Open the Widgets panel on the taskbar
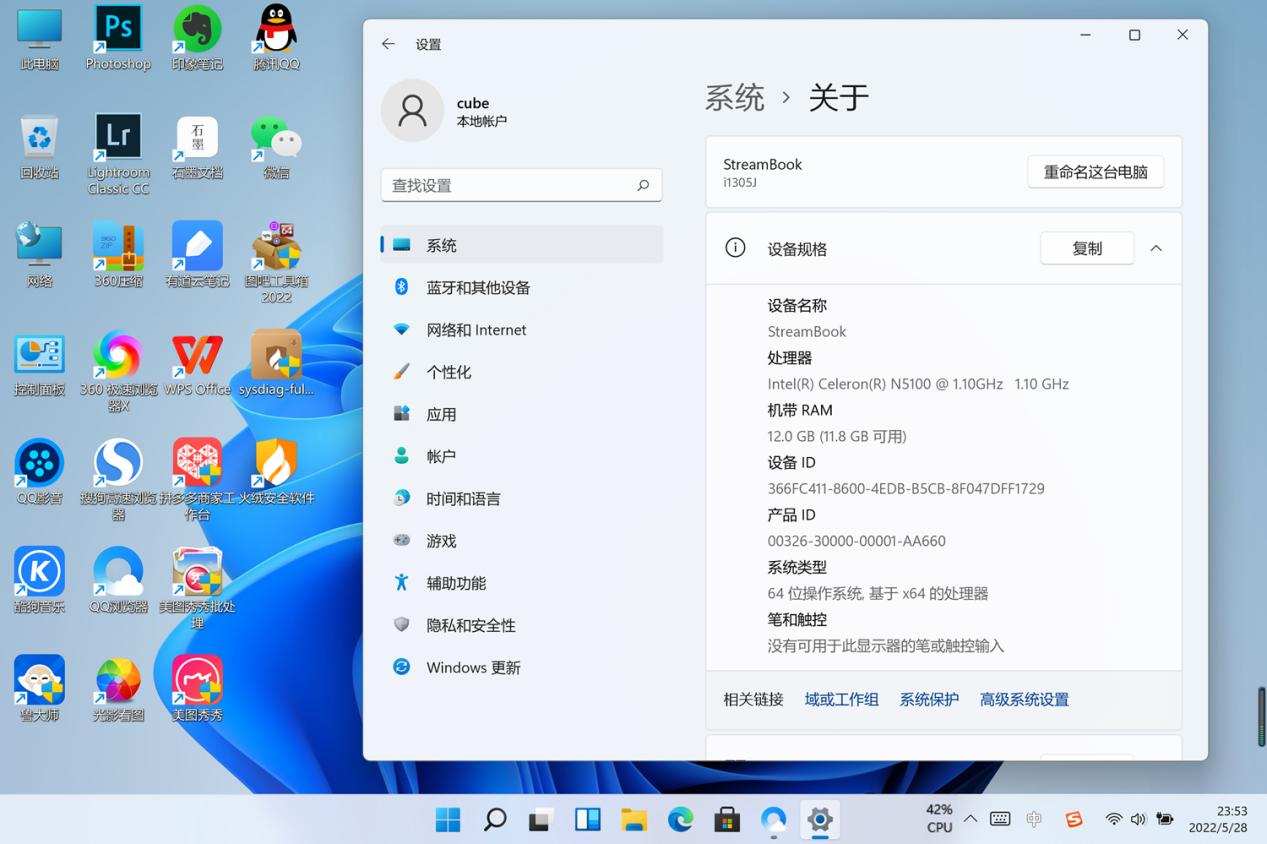The image size is (1267, 844). click(x=587, y=820)
